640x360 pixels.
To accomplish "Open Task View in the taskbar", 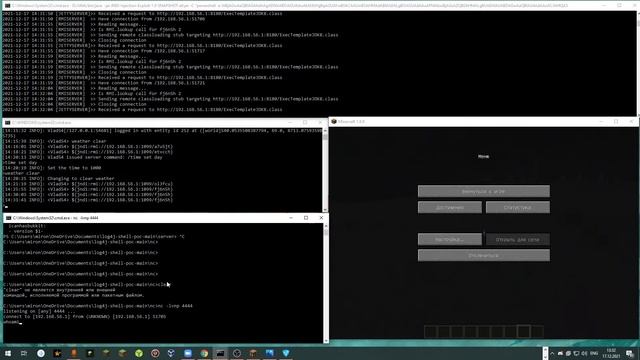I will tap(24, 353).
